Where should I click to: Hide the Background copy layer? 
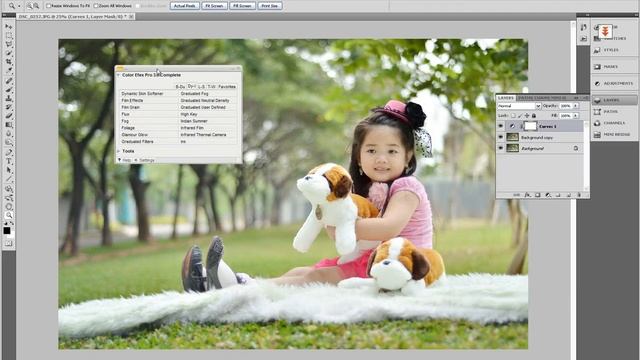coord(501,137)
